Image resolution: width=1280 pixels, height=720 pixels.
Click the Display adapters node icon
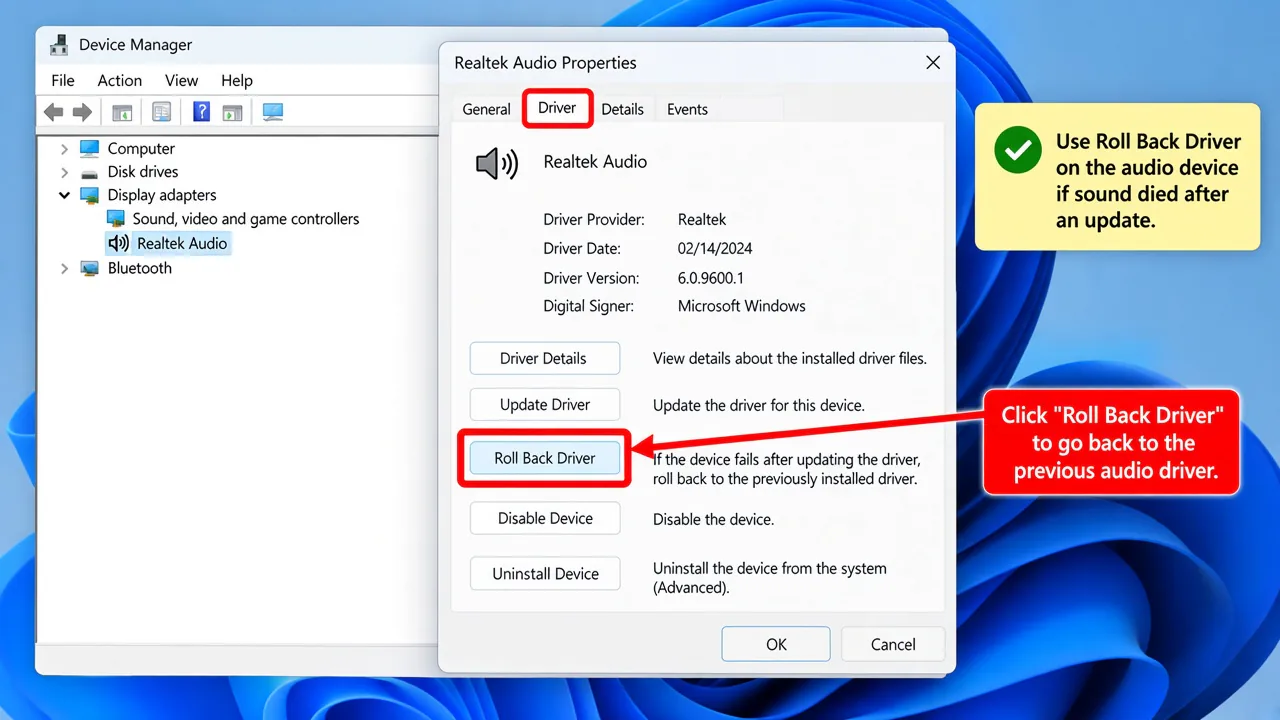point(90,195)
